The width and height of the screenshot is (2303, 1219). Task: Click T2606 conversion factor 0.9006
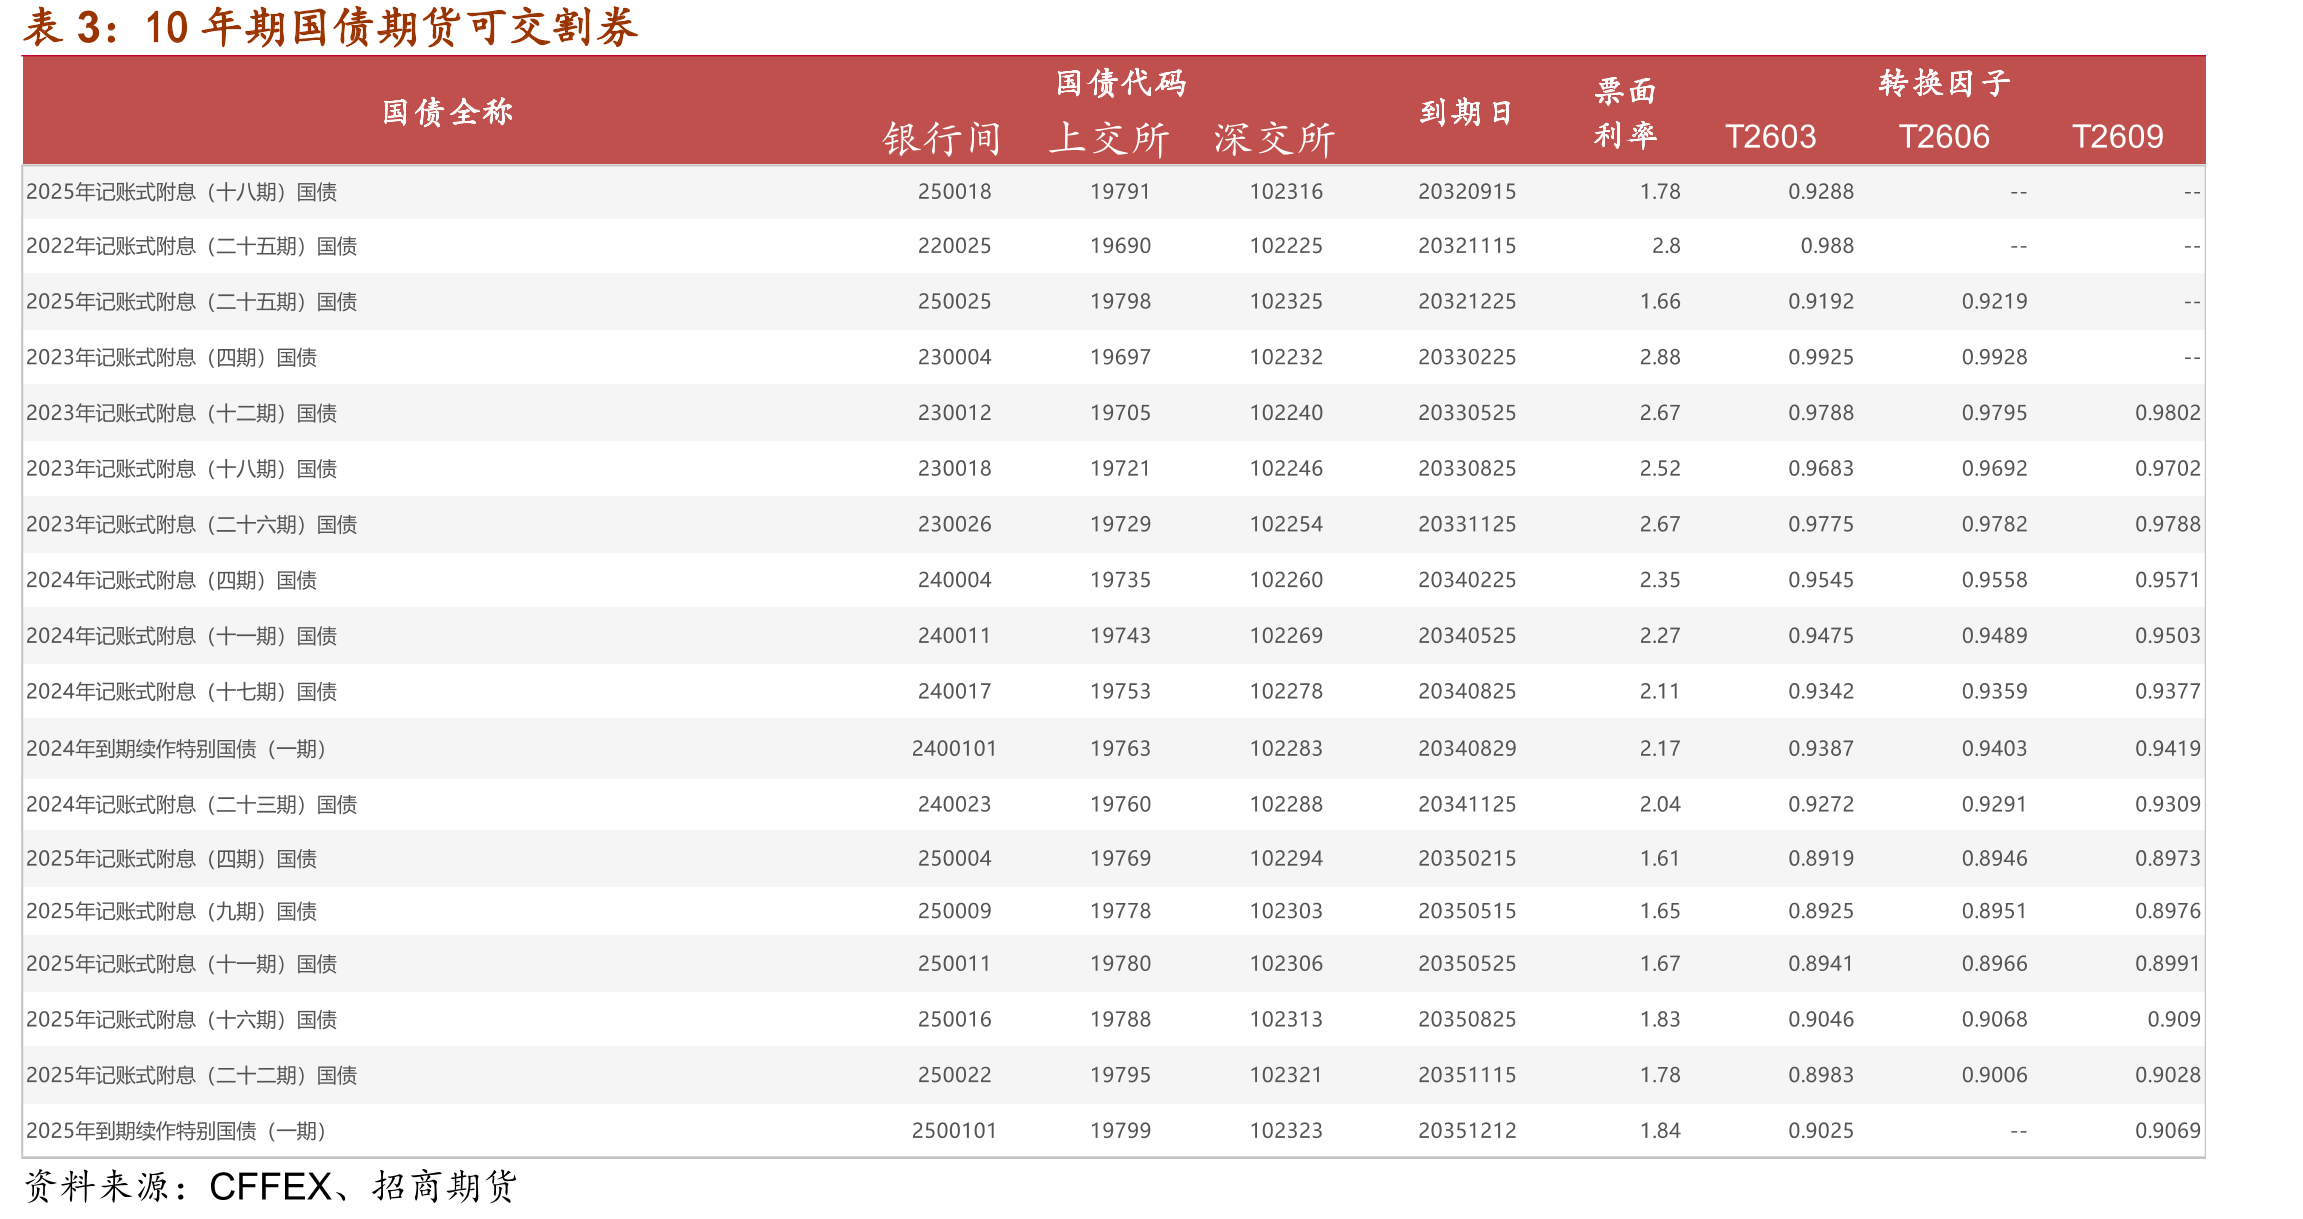coord(1995,1075)
